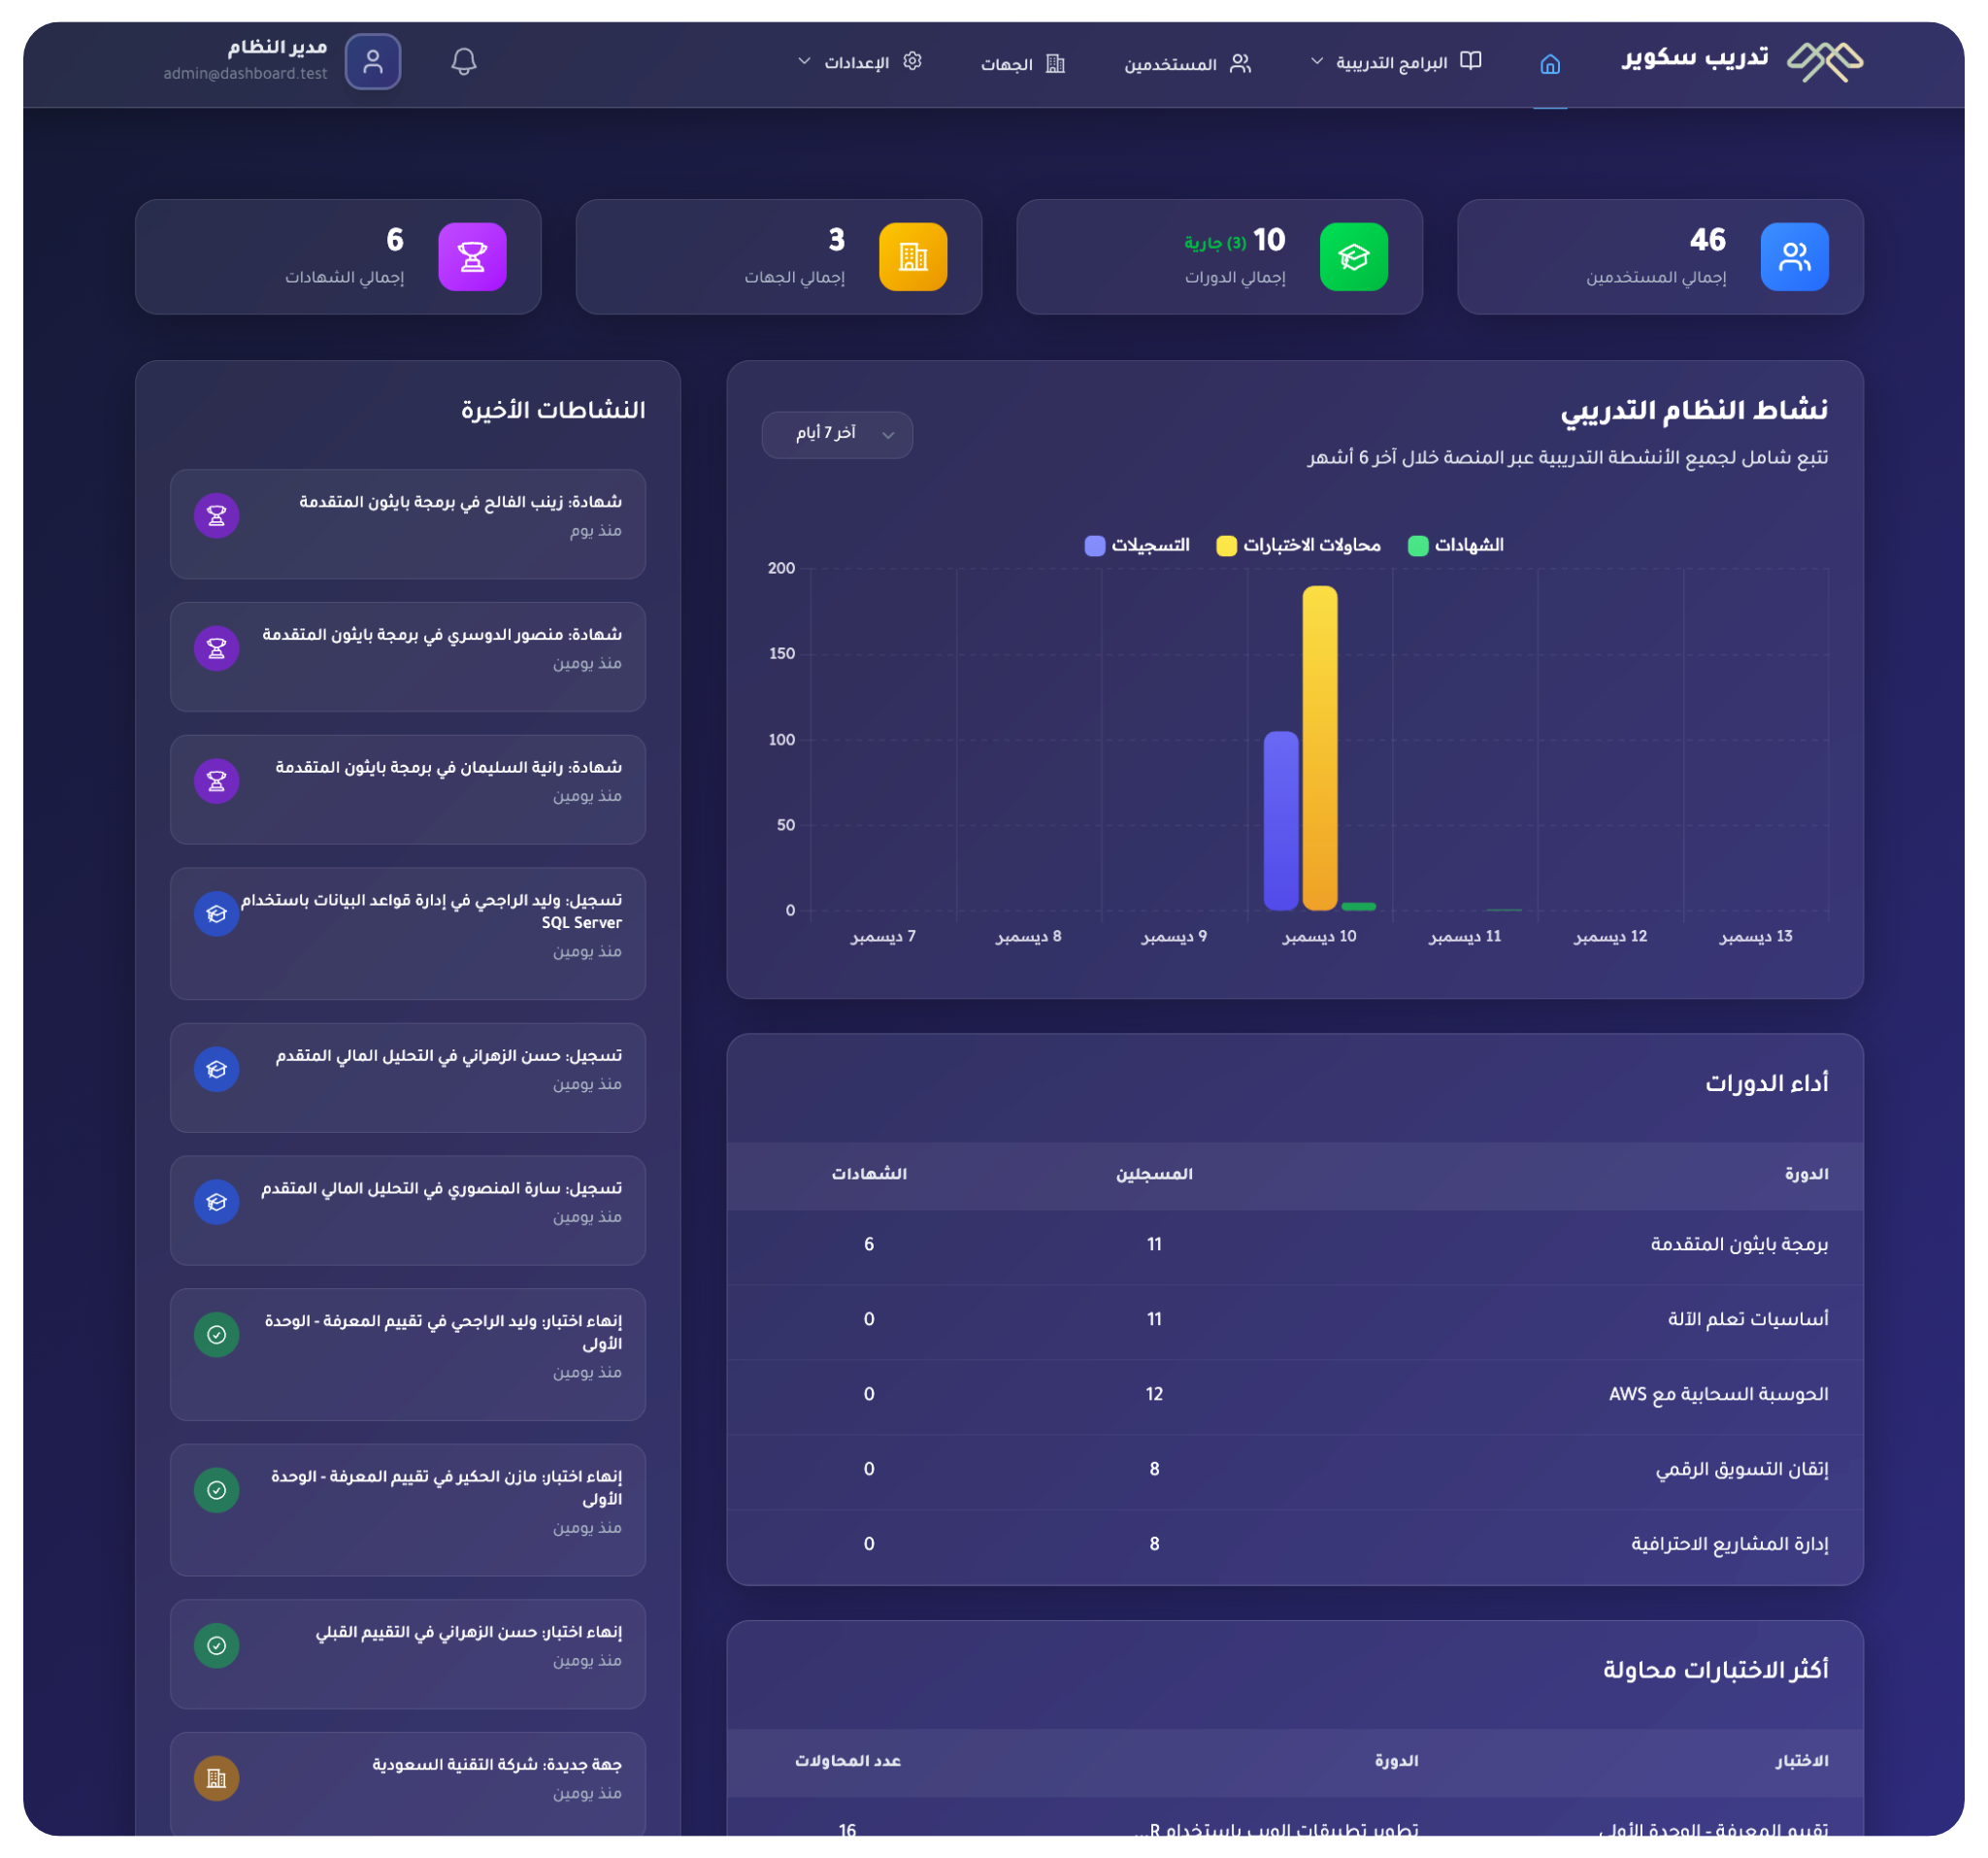Open the الجهات navigation item

(x=1022, y=63)
